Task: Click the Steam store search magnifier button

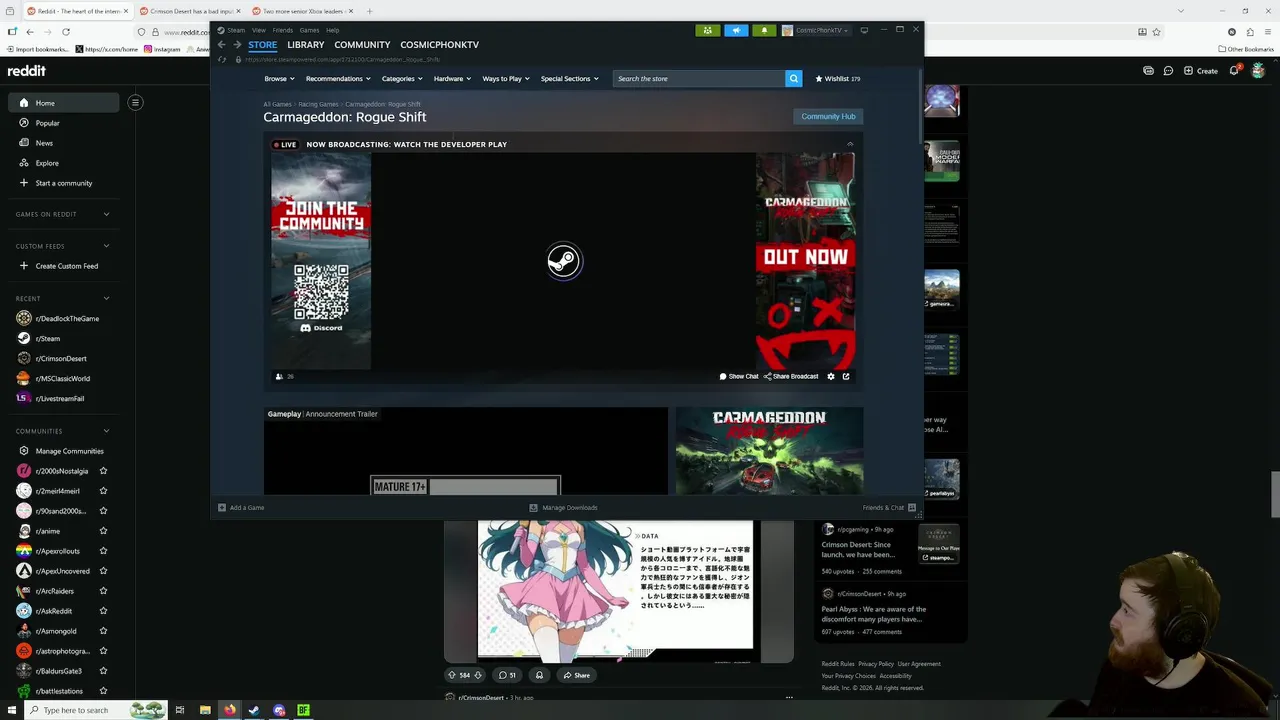Action: coord(793,78)
